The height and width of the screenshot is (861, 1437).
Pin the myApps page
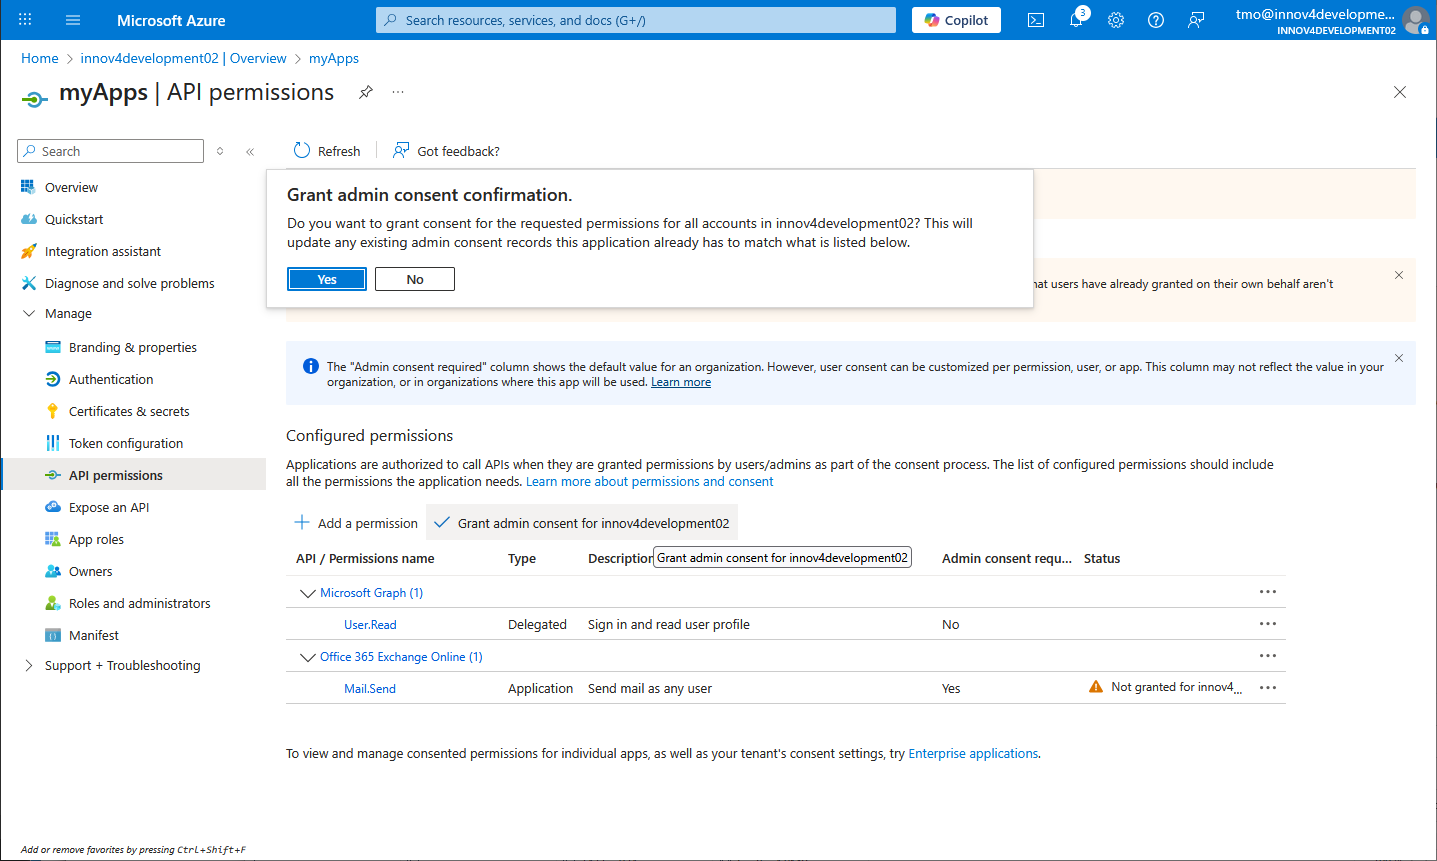point(366,92)
